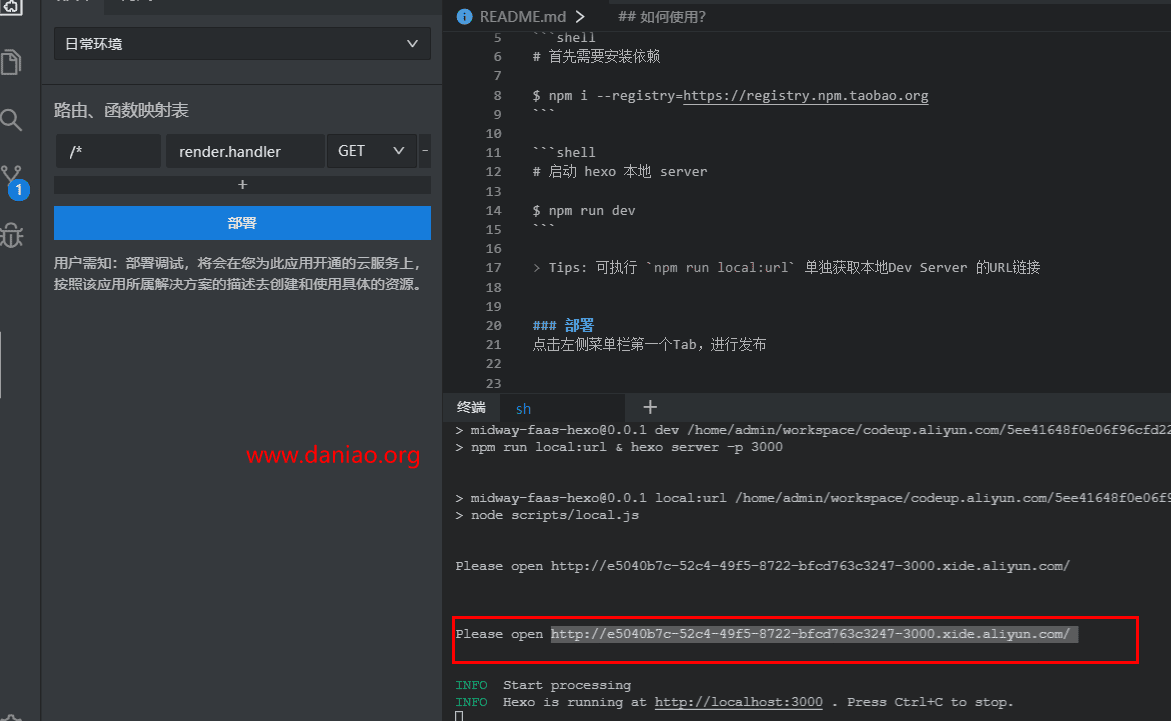Focus the /* route path field

click(108, 151)
